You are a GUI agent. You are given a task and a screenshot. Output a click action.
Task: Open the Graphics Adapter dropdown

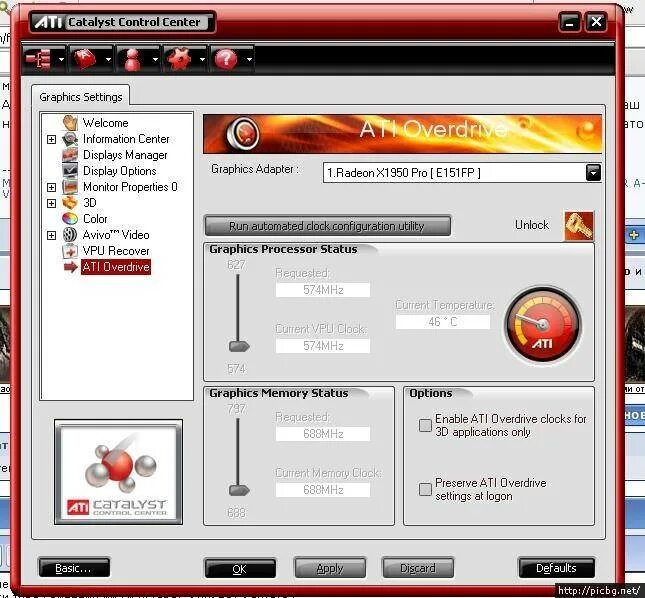(593, 173)
